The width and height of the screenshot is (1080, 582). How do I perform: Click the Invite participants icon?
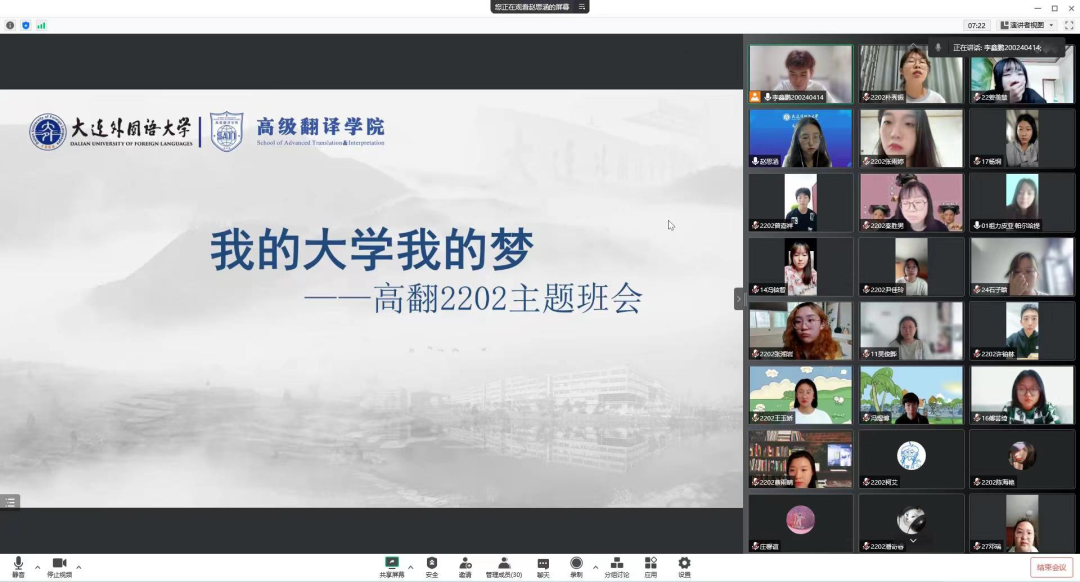tap(465, 566)
